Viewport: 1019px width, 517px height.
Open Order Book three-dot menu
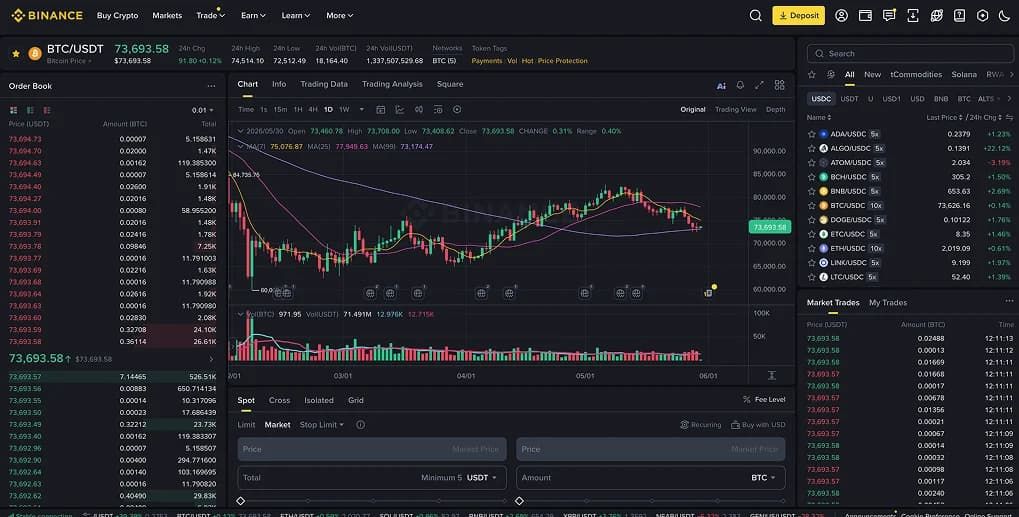211,86
